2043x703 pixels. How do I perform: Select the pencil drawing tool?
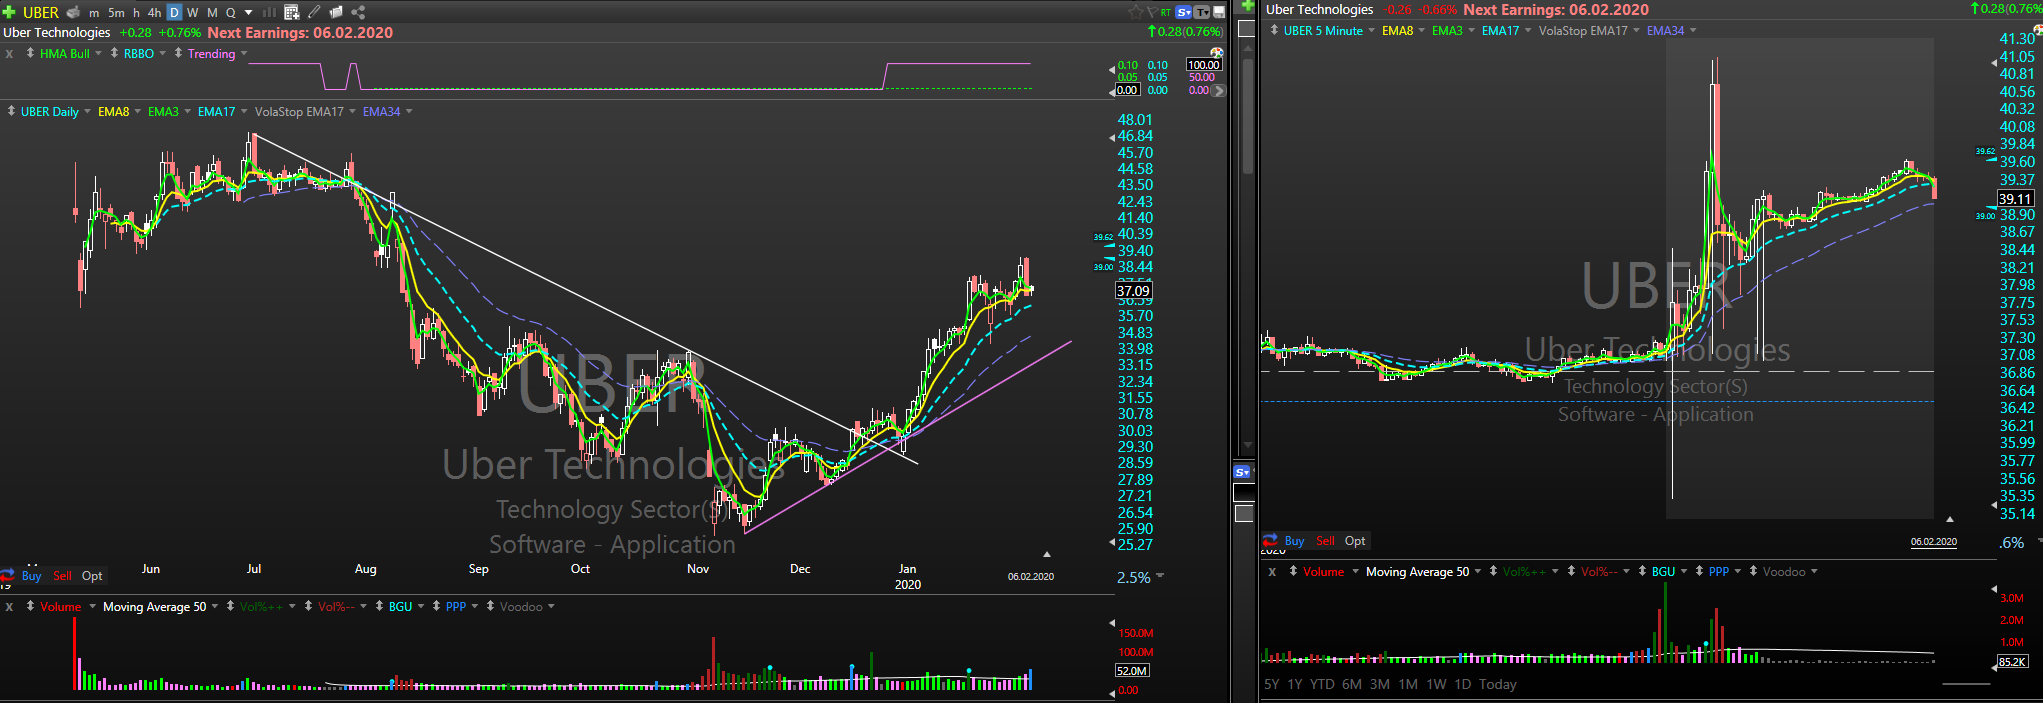(x=314, y=12)
